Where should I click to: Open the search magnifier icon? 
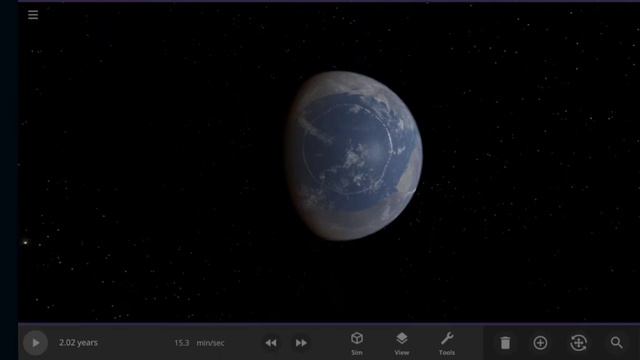[616, 342]
